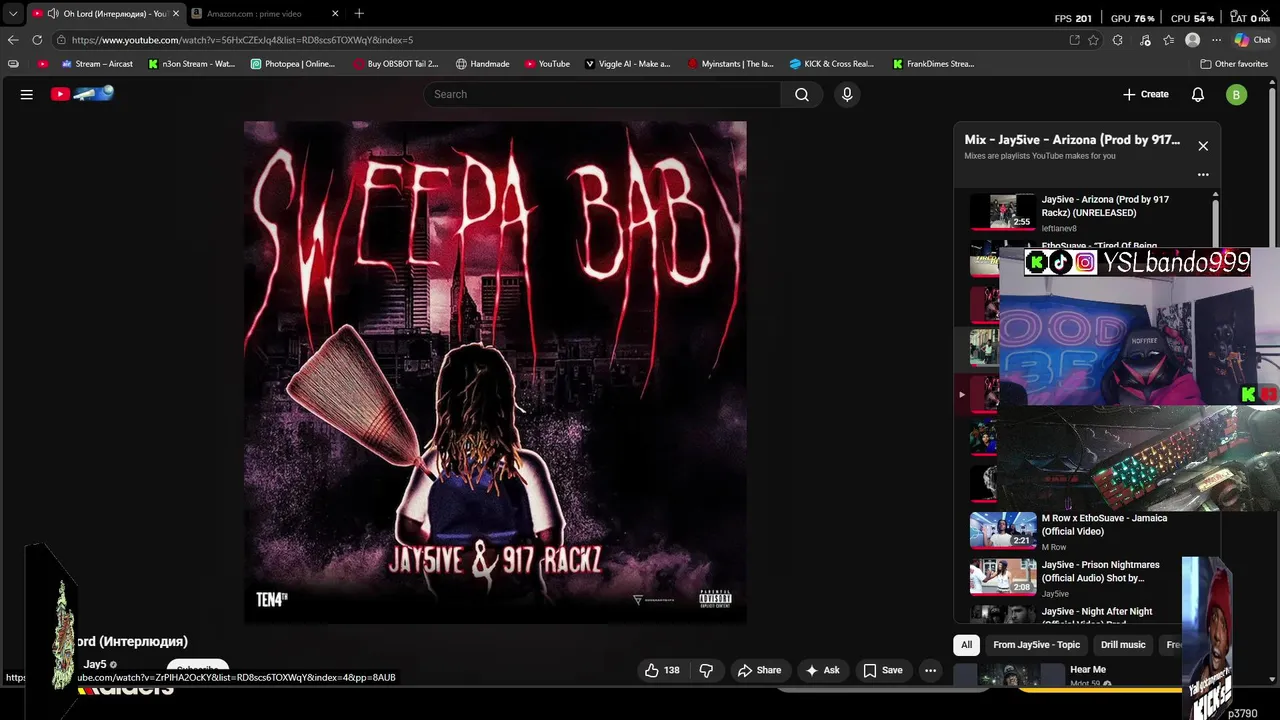Open n3on Stream bookmark
This screenshot has width=1280, height=720.
(191, 64)
